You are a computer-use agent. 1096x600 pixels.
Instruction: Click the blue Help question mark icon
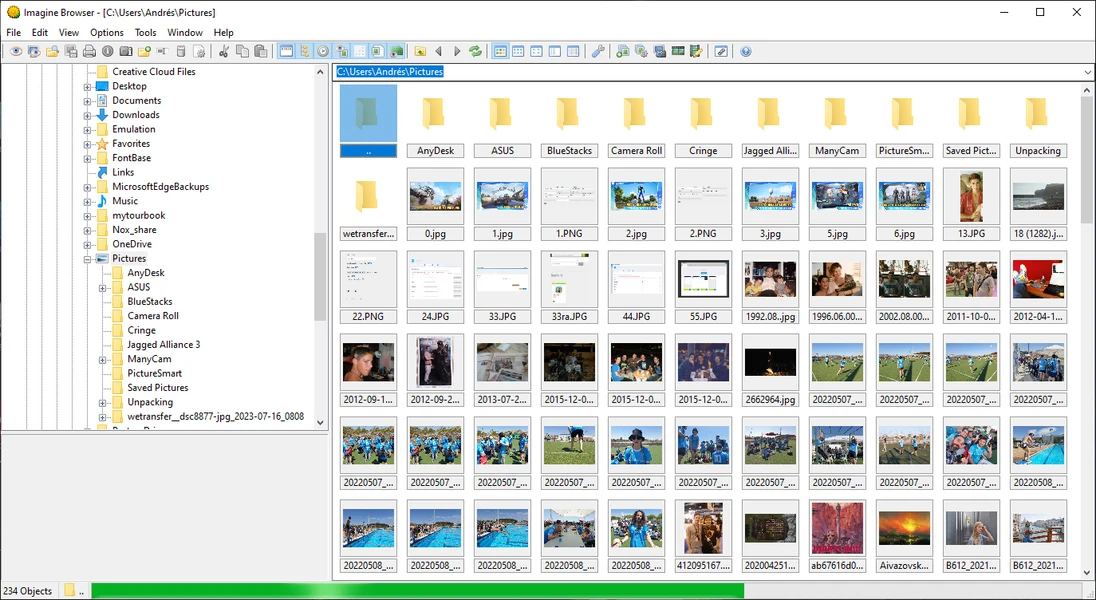(x=746, y=51)
